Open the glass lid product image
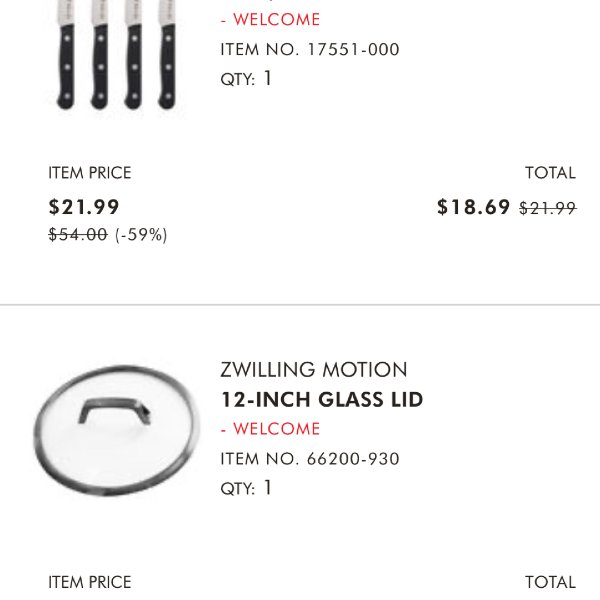Viewport: 600px width, 600px height. pos(116,431)
